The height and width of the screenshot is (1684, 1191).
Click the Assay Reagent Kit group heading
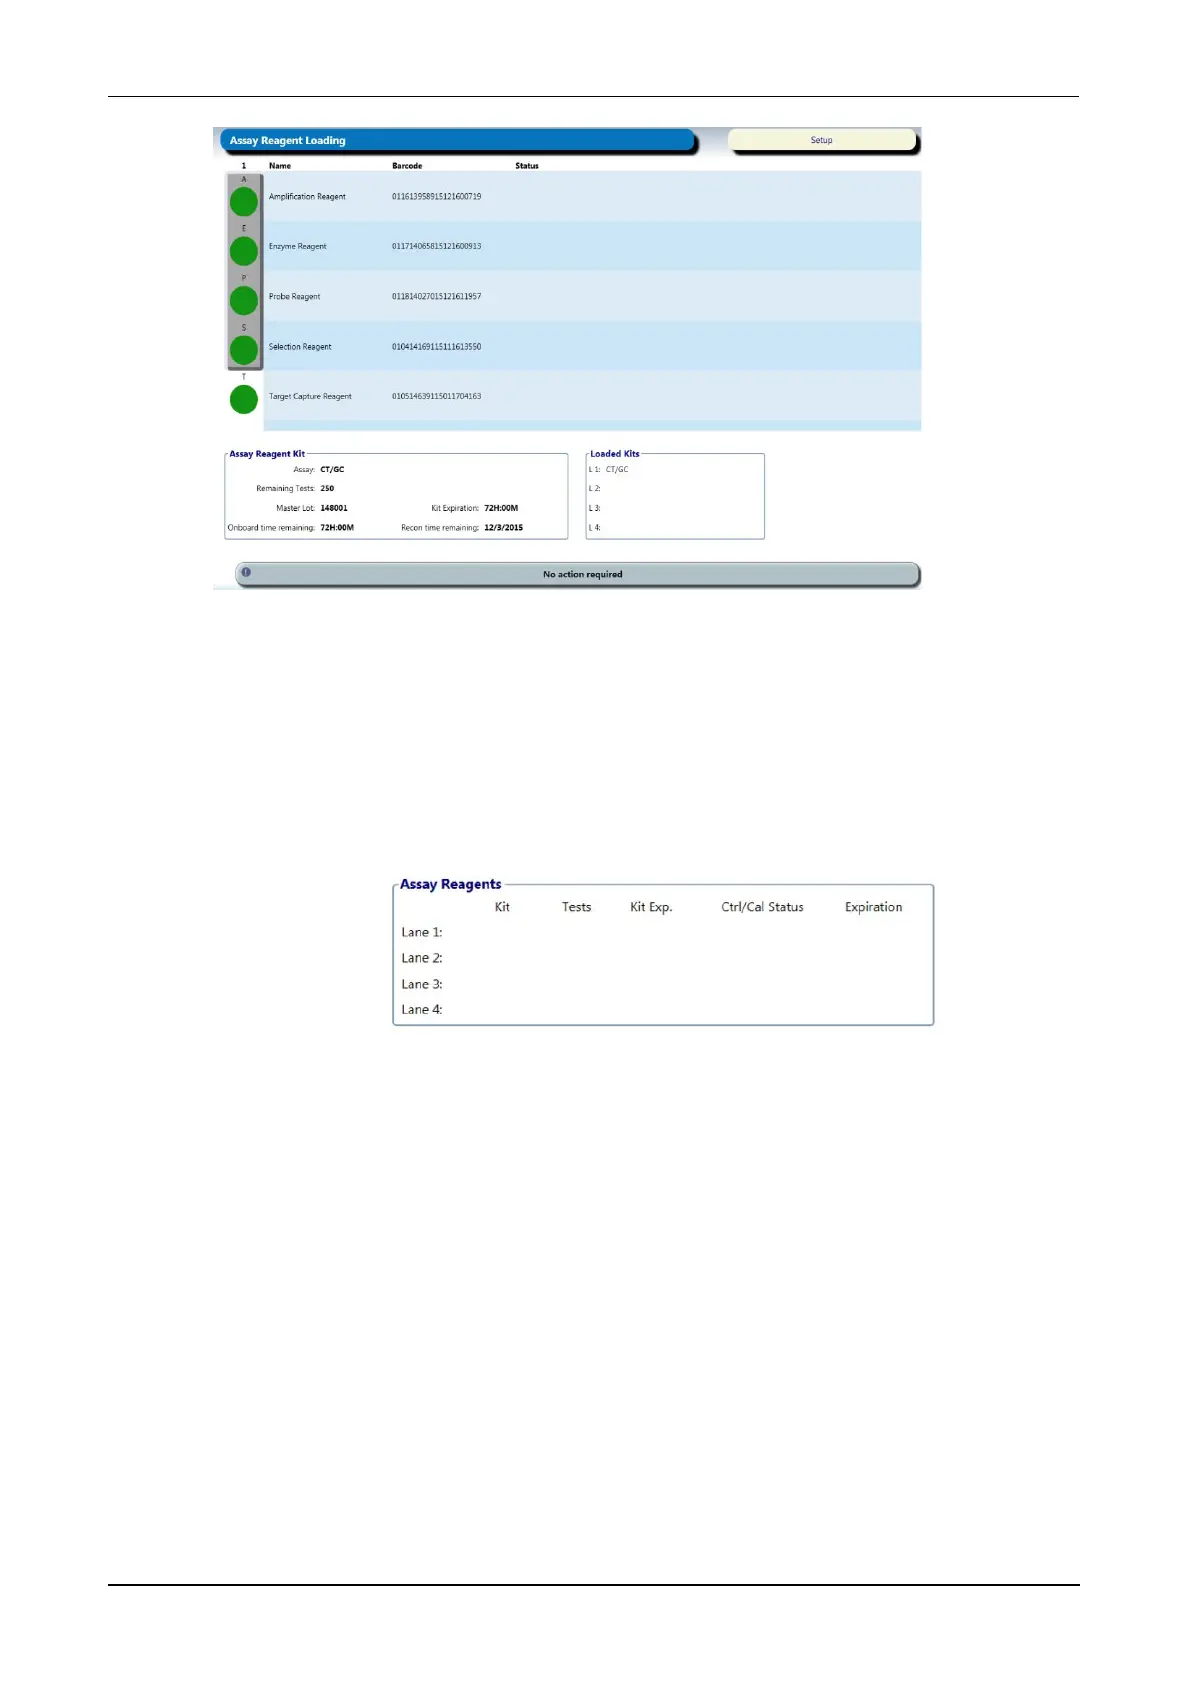pos(267,454)
